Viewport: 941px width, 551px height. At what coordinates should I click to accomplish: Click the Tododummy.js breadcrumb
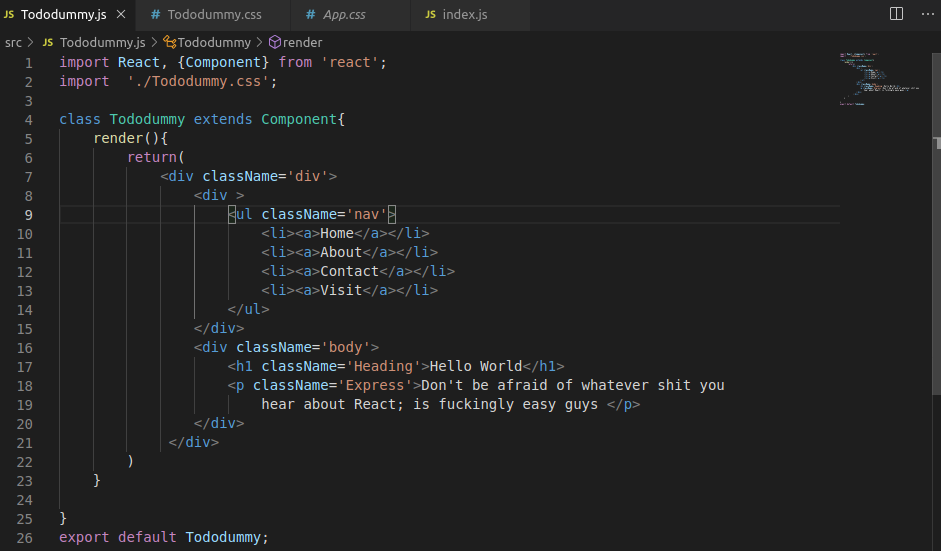click(x=102, y=43)
